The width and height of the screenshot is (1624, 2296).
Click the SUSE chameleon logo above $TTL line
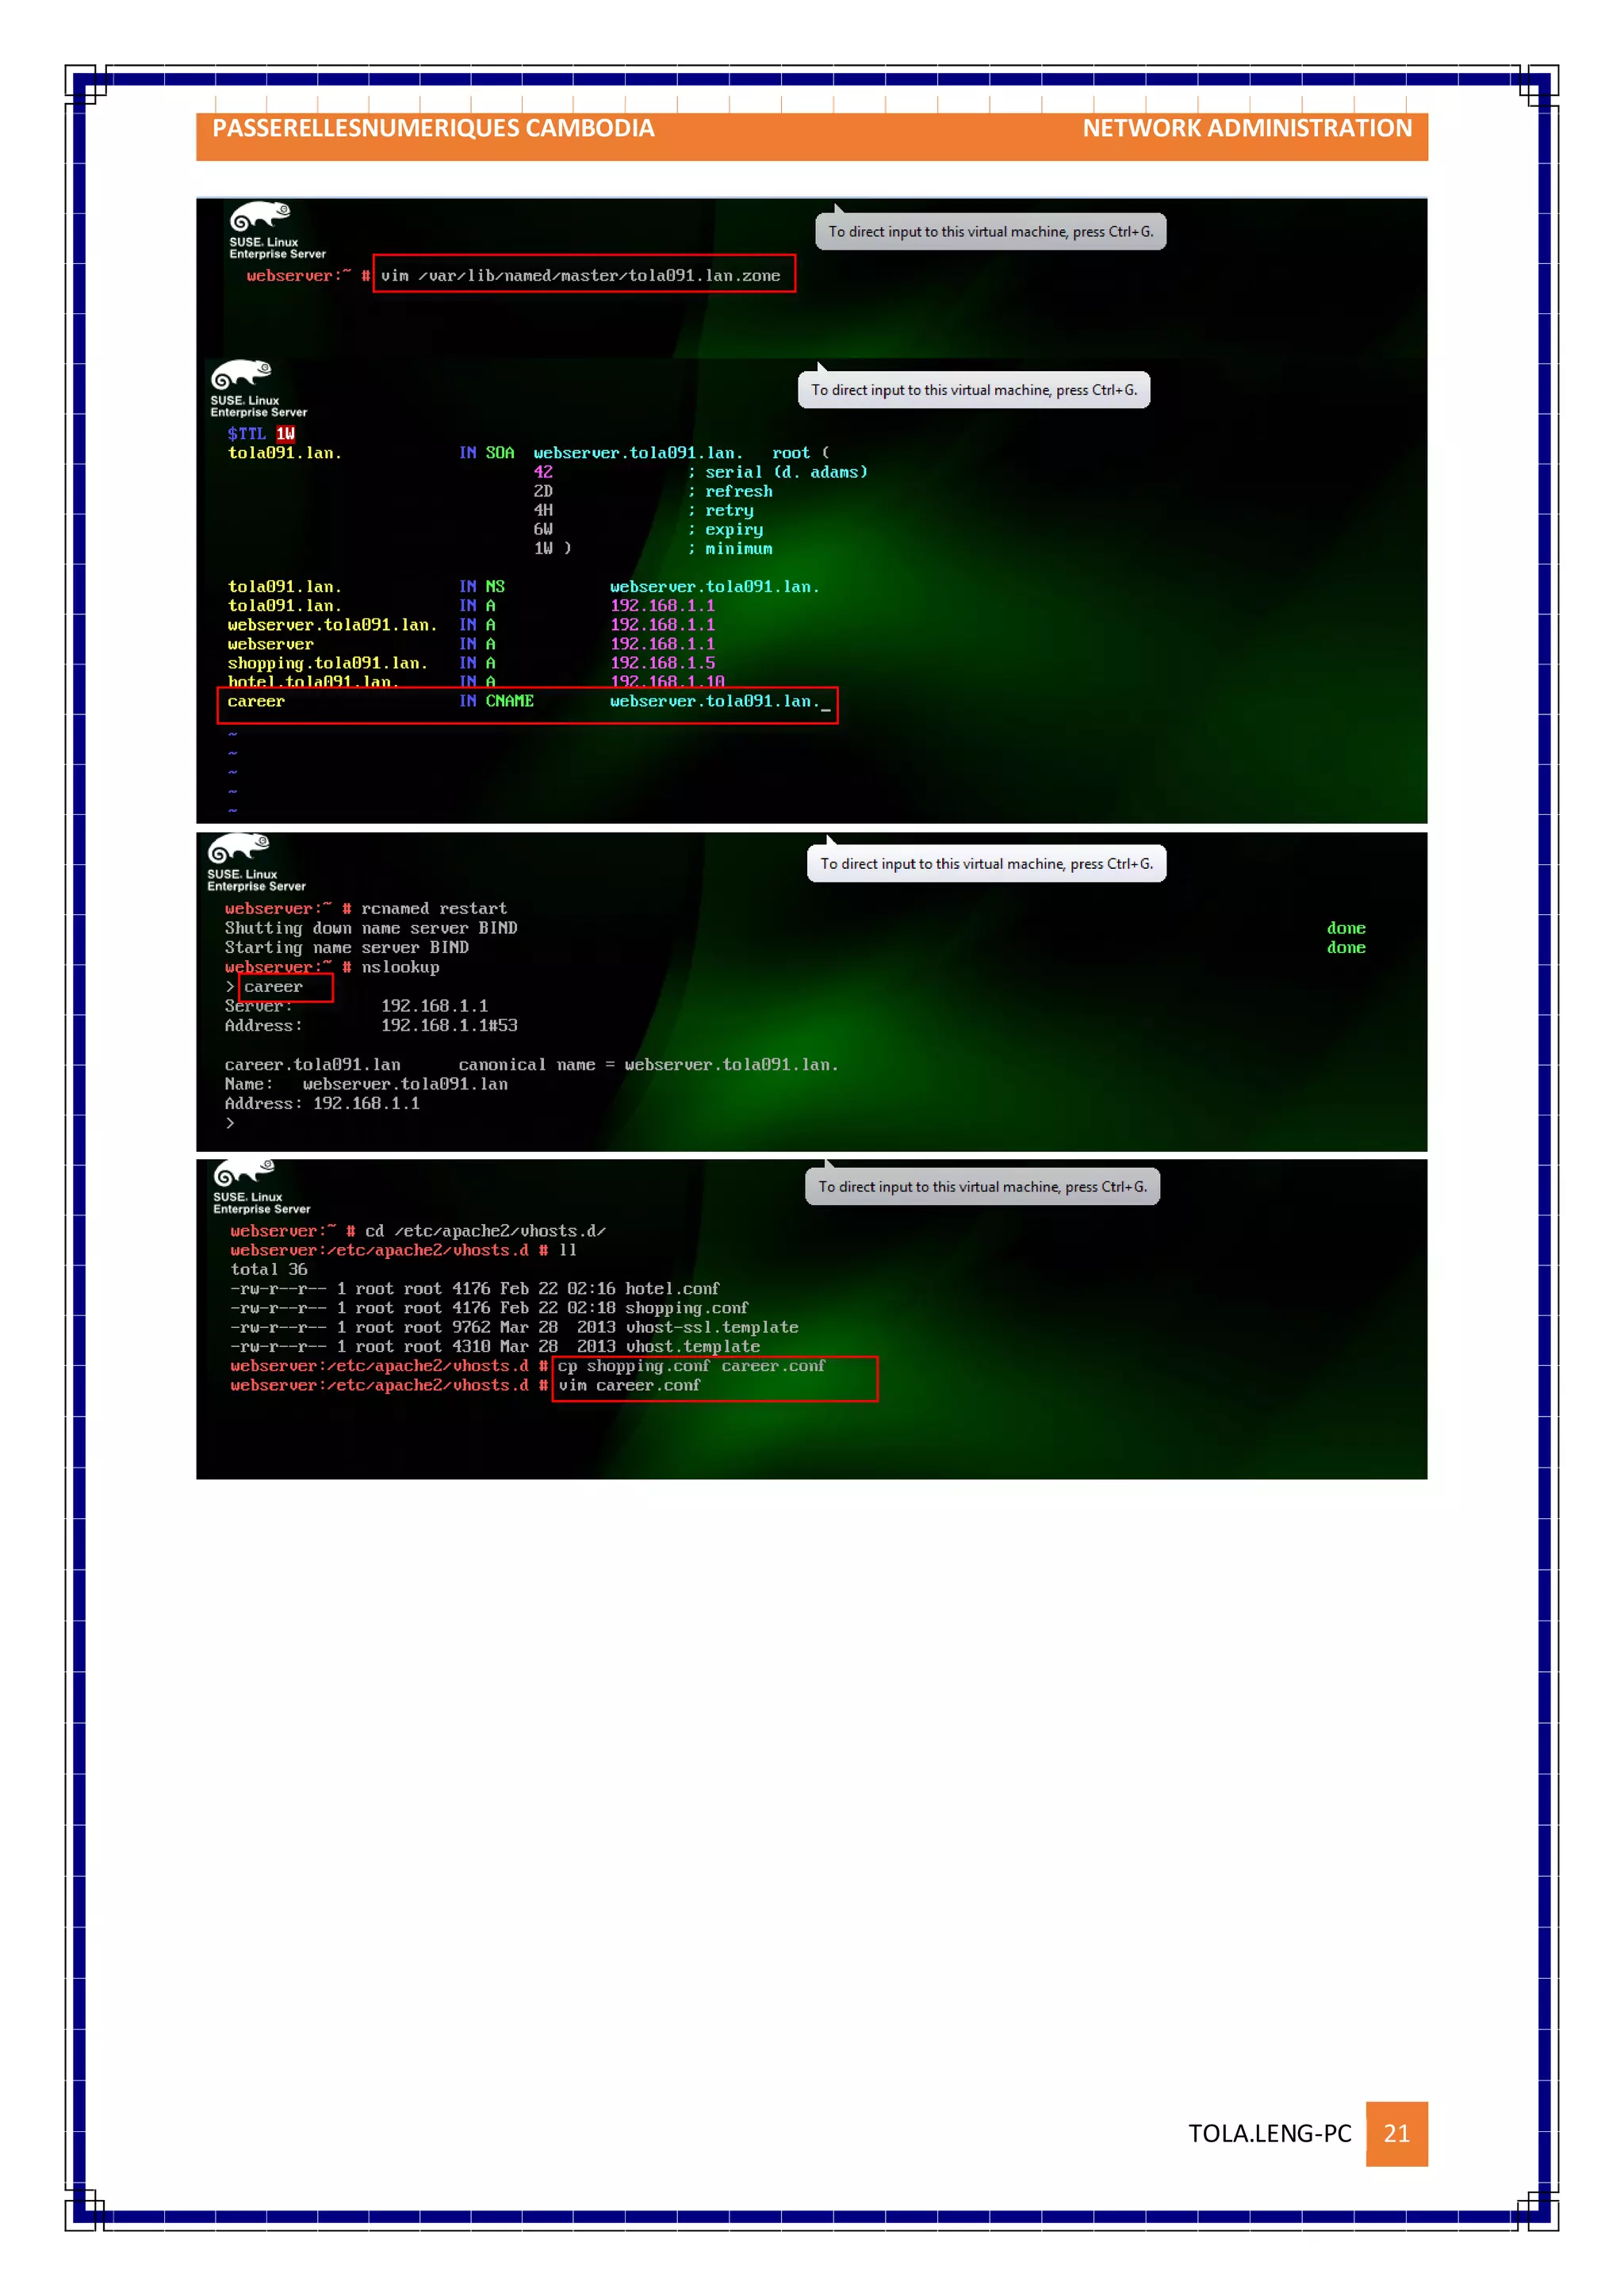click(x=241, y=375)
